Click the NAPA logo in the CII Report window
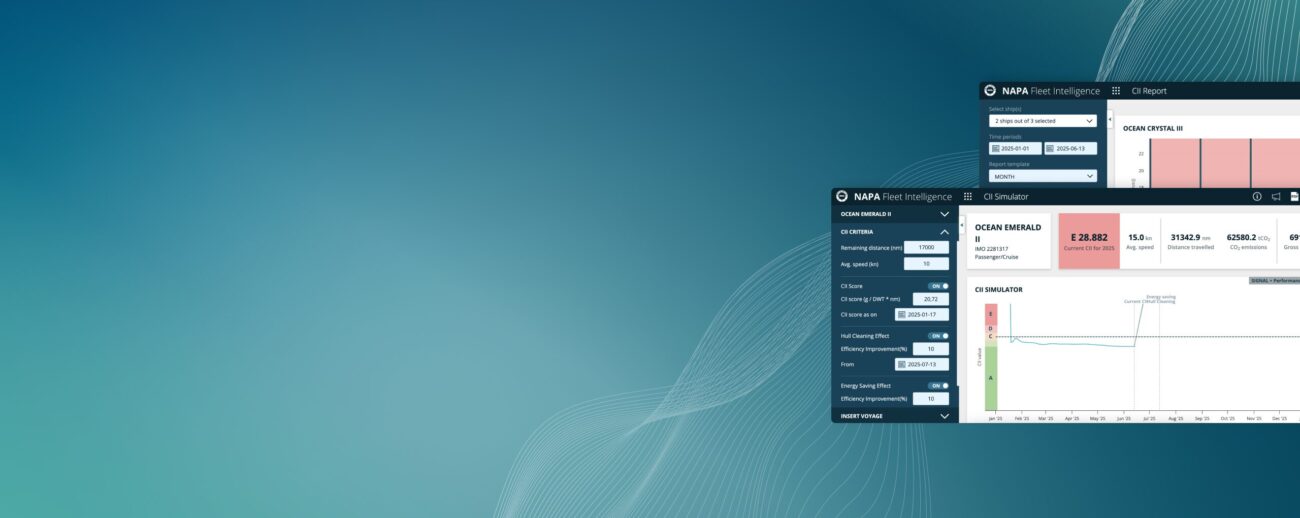The width and height of the screenshot is (1300, 518). click(990, 90)
